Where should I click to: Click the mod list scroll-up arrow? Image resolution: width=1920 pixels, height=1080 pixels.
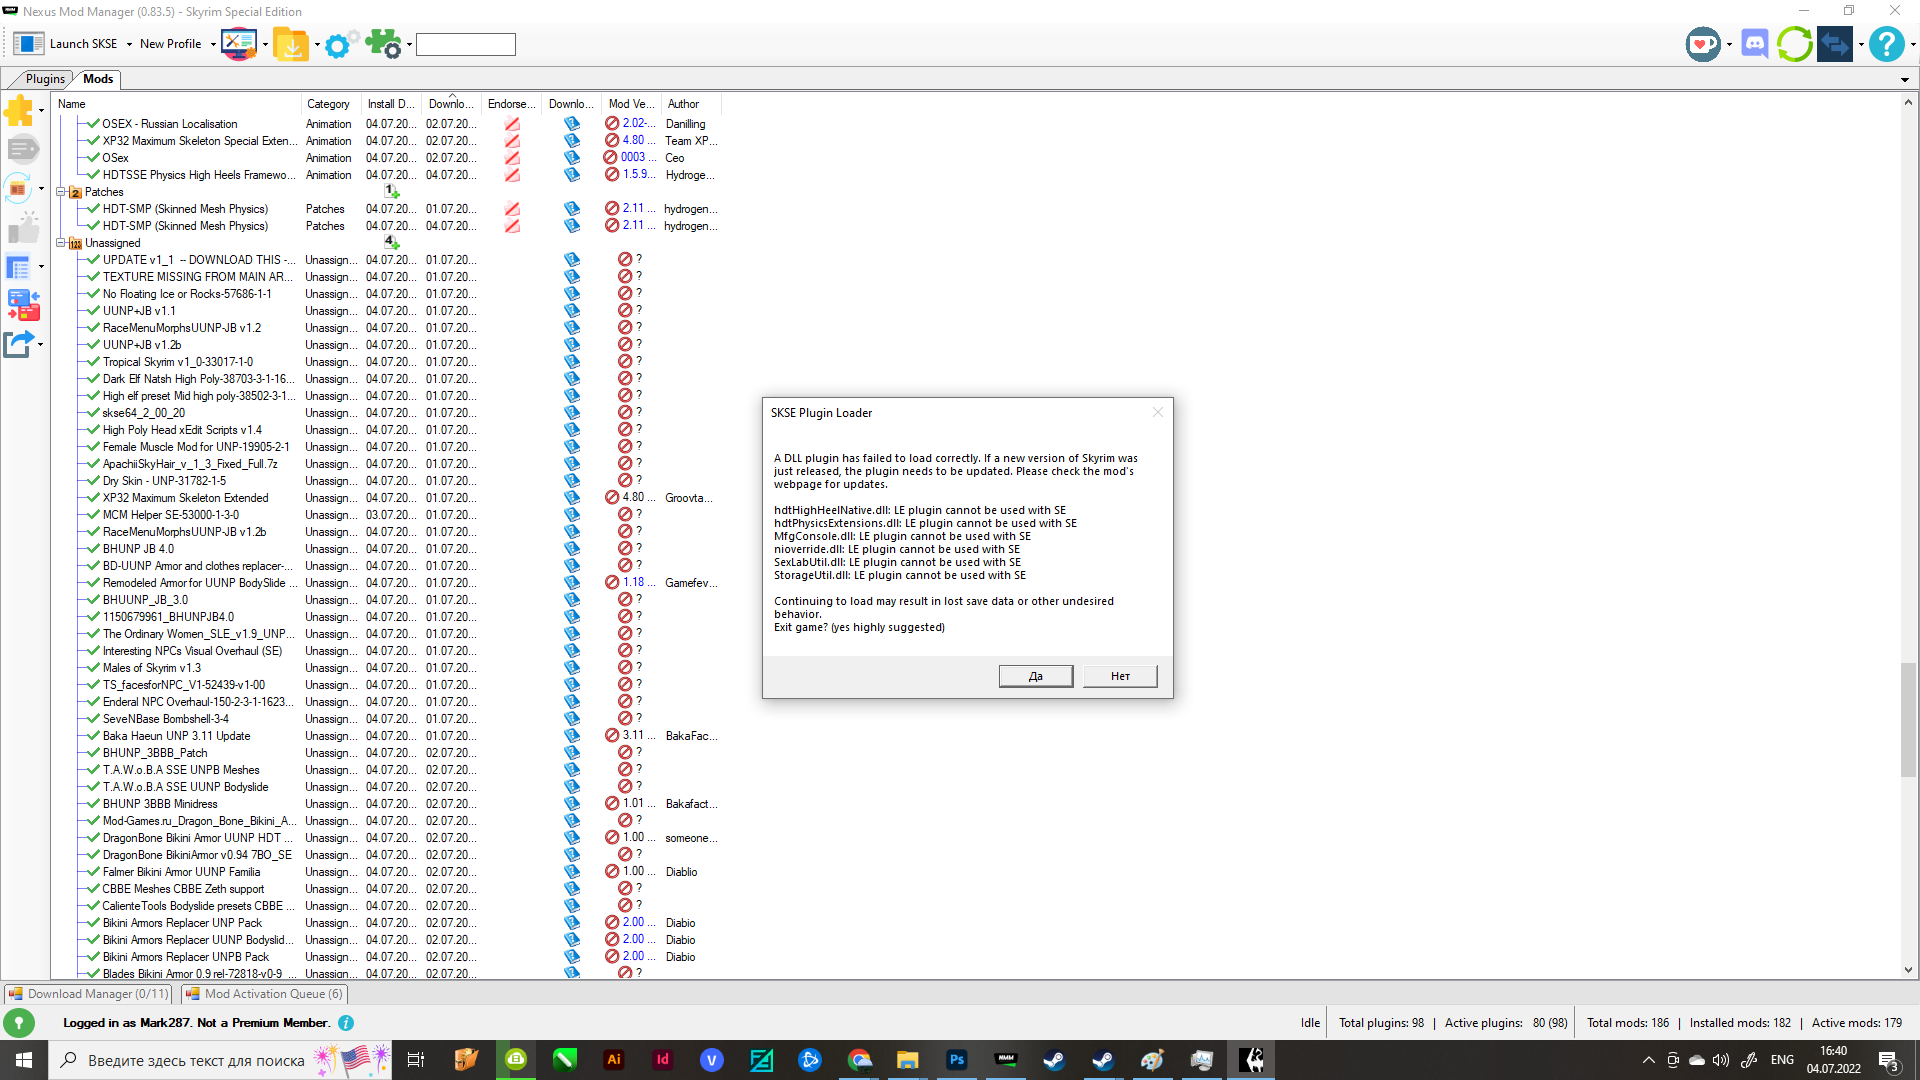(x=1908, y=102)
